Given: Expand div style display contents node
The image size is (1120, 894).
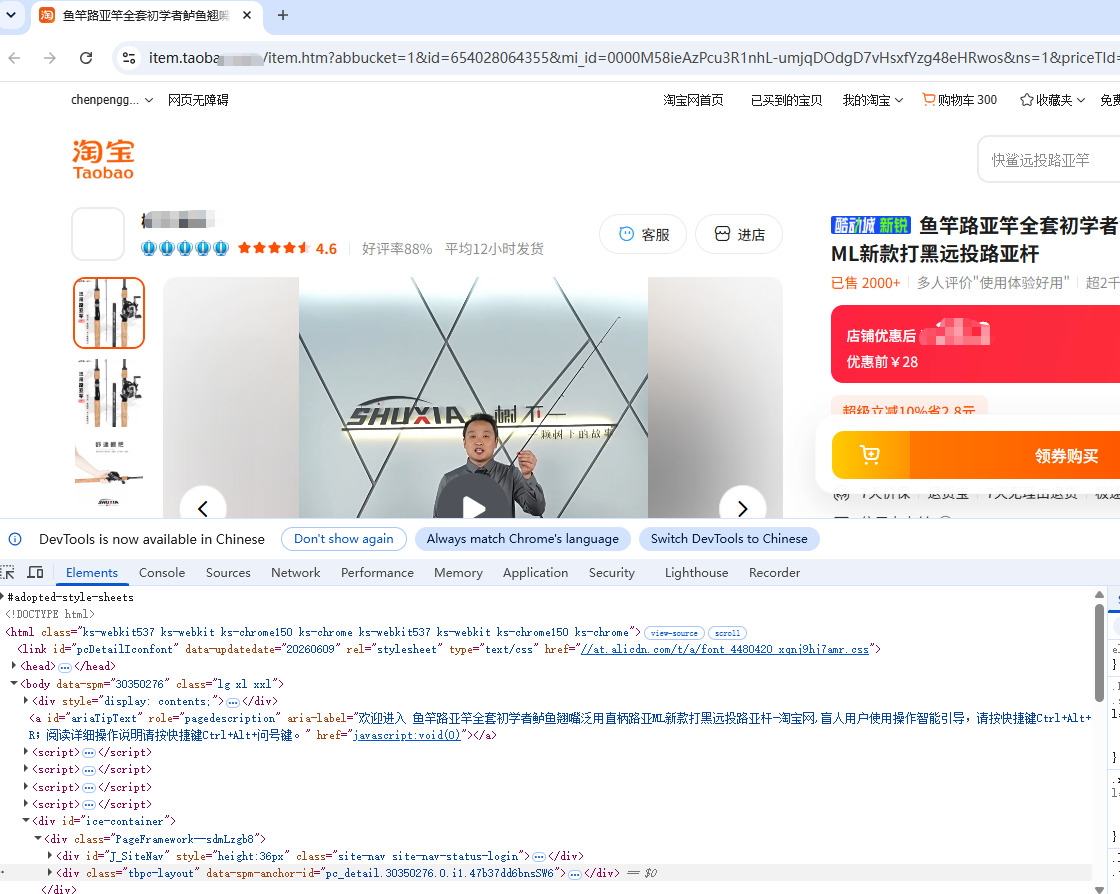Looking at the screenshot, I should click(x=26, y=701).
